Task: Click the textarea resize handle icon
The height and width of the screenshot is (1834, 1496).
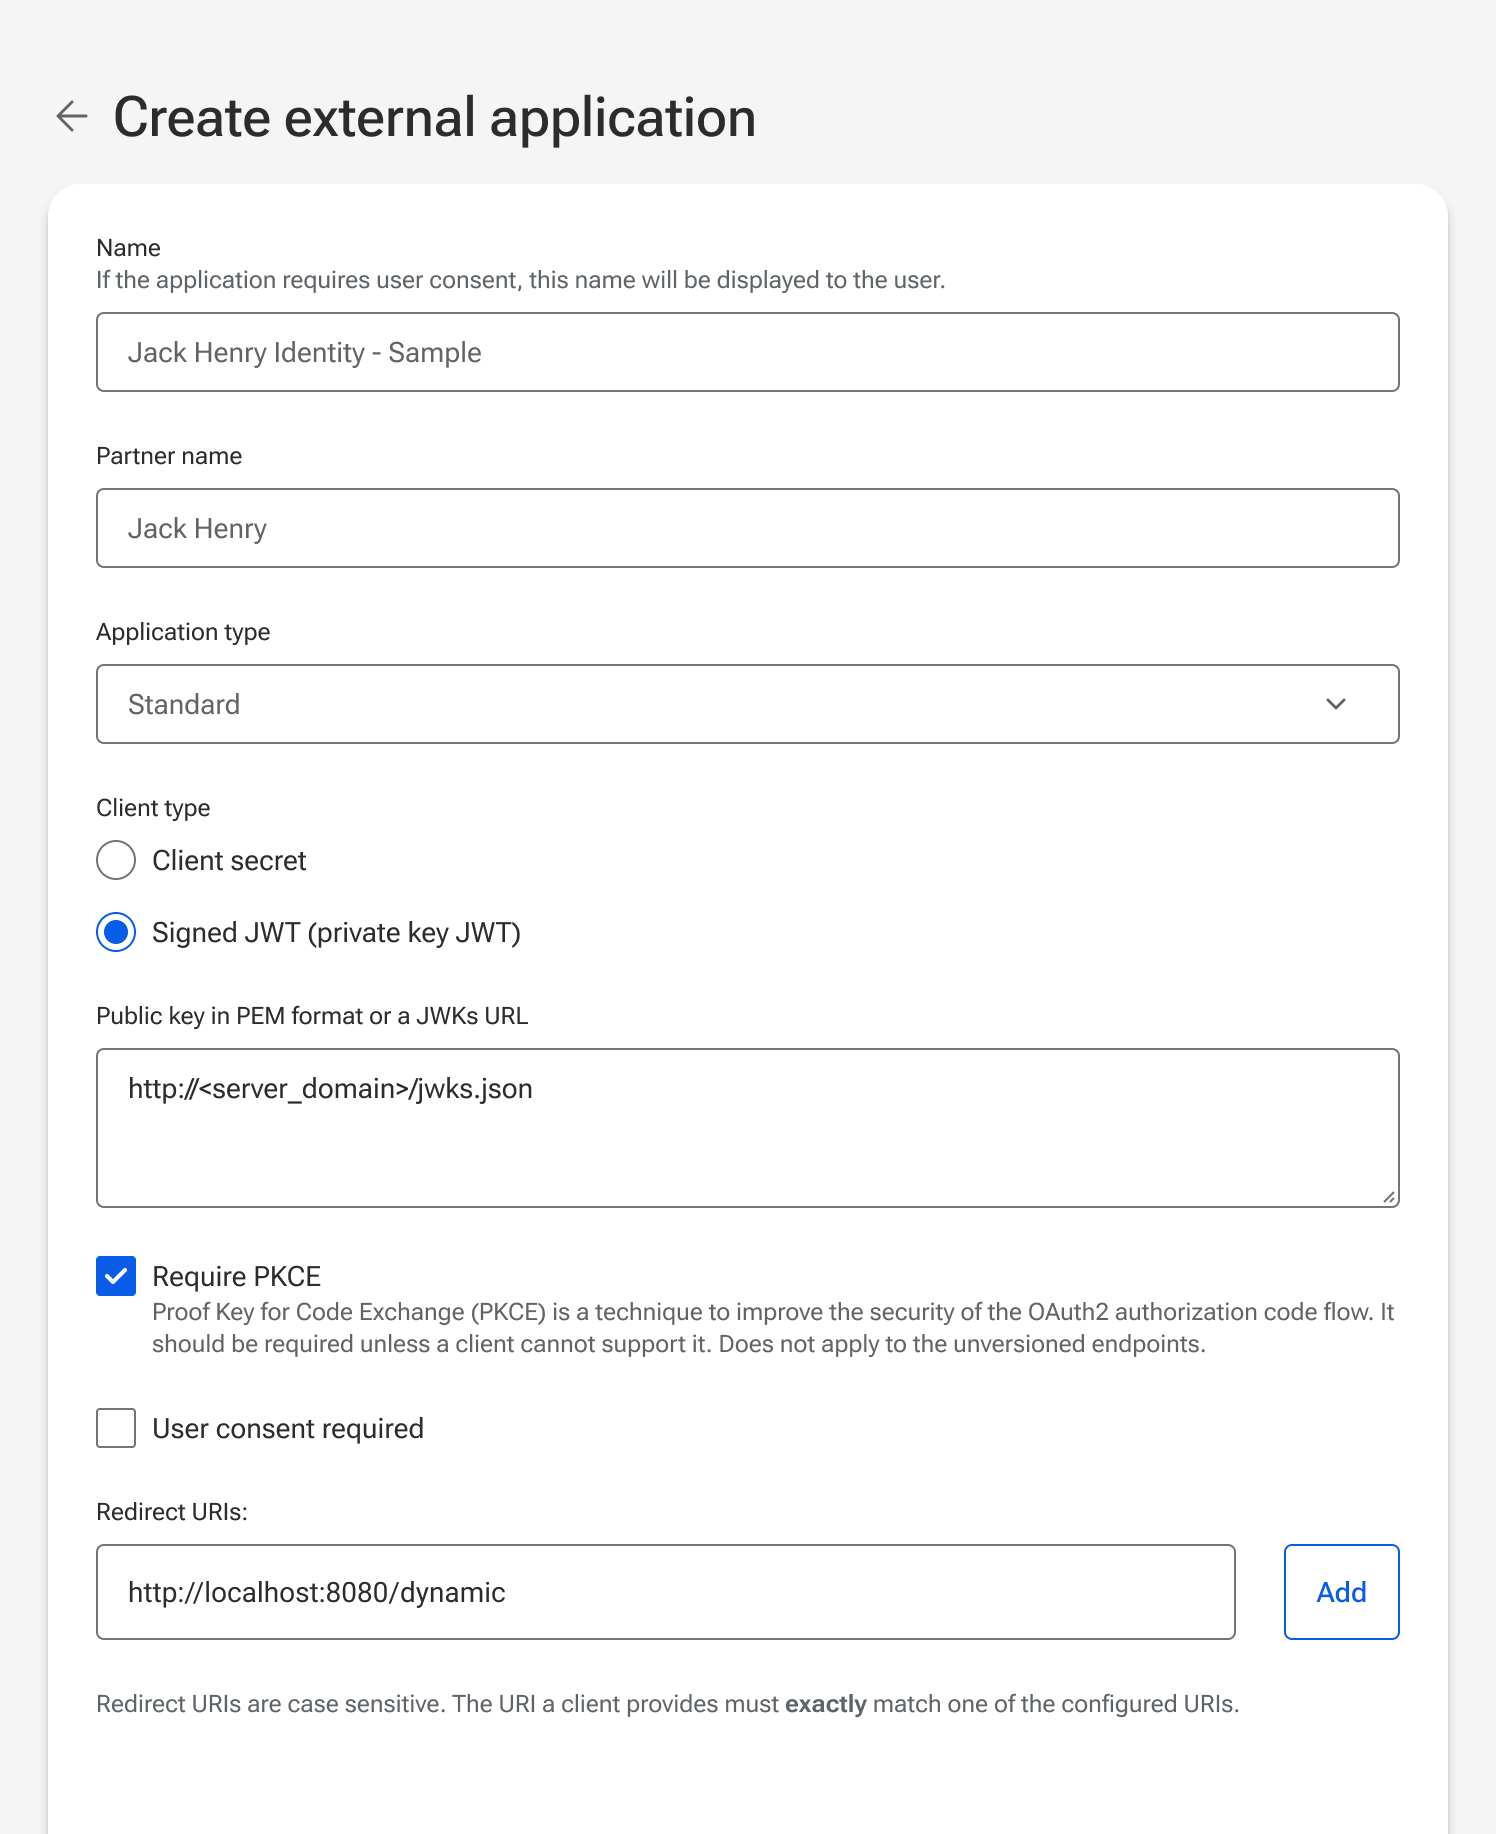Action: (x=1388, y=1196)
